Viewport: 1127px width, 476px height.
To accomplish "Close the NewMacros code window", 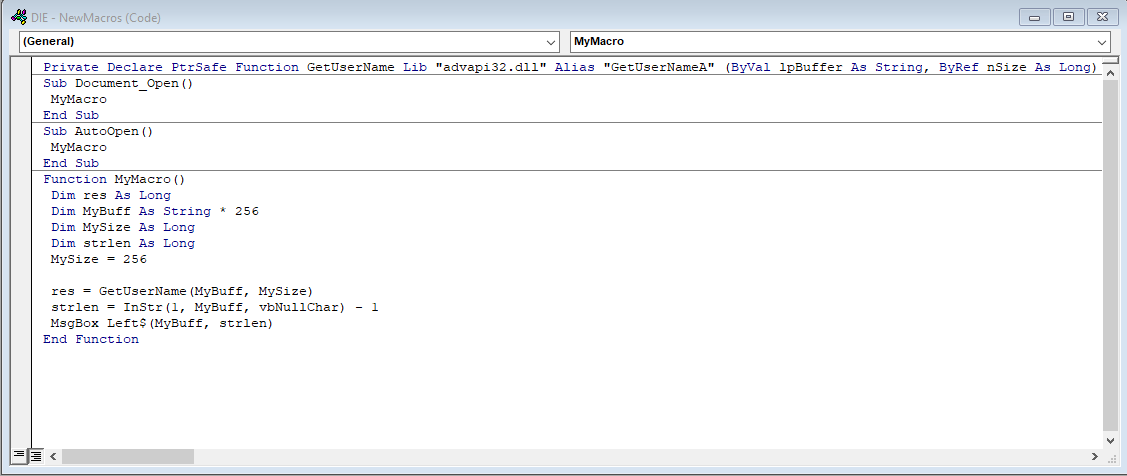I will click(x=1101, y=17).
